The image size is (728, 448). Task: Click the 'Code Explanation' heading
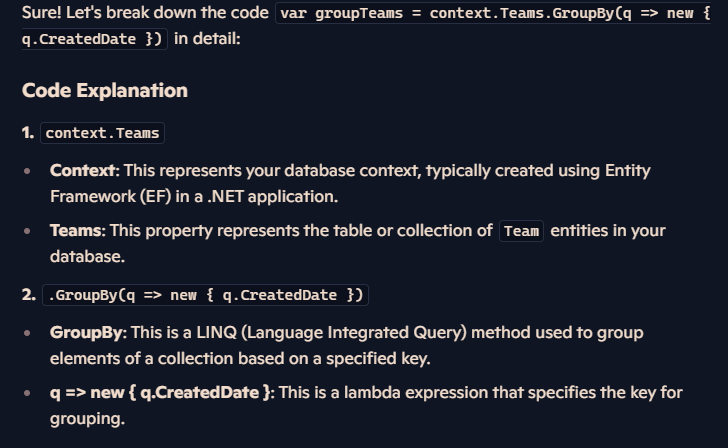(x=105, y=91)
